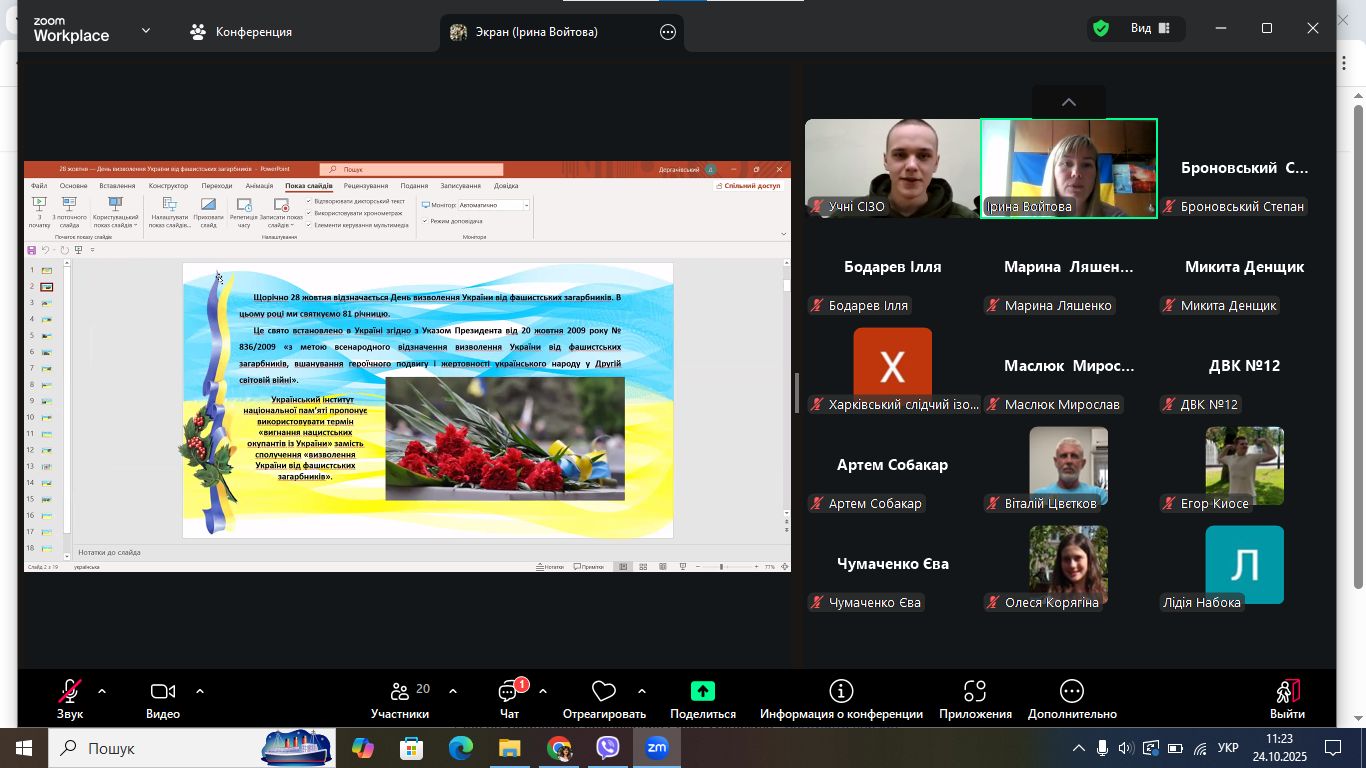The width and height of the screenshot is (1366, 768).
Task: Click the green Поделиться share screen icon
Action: click(703, 692)
